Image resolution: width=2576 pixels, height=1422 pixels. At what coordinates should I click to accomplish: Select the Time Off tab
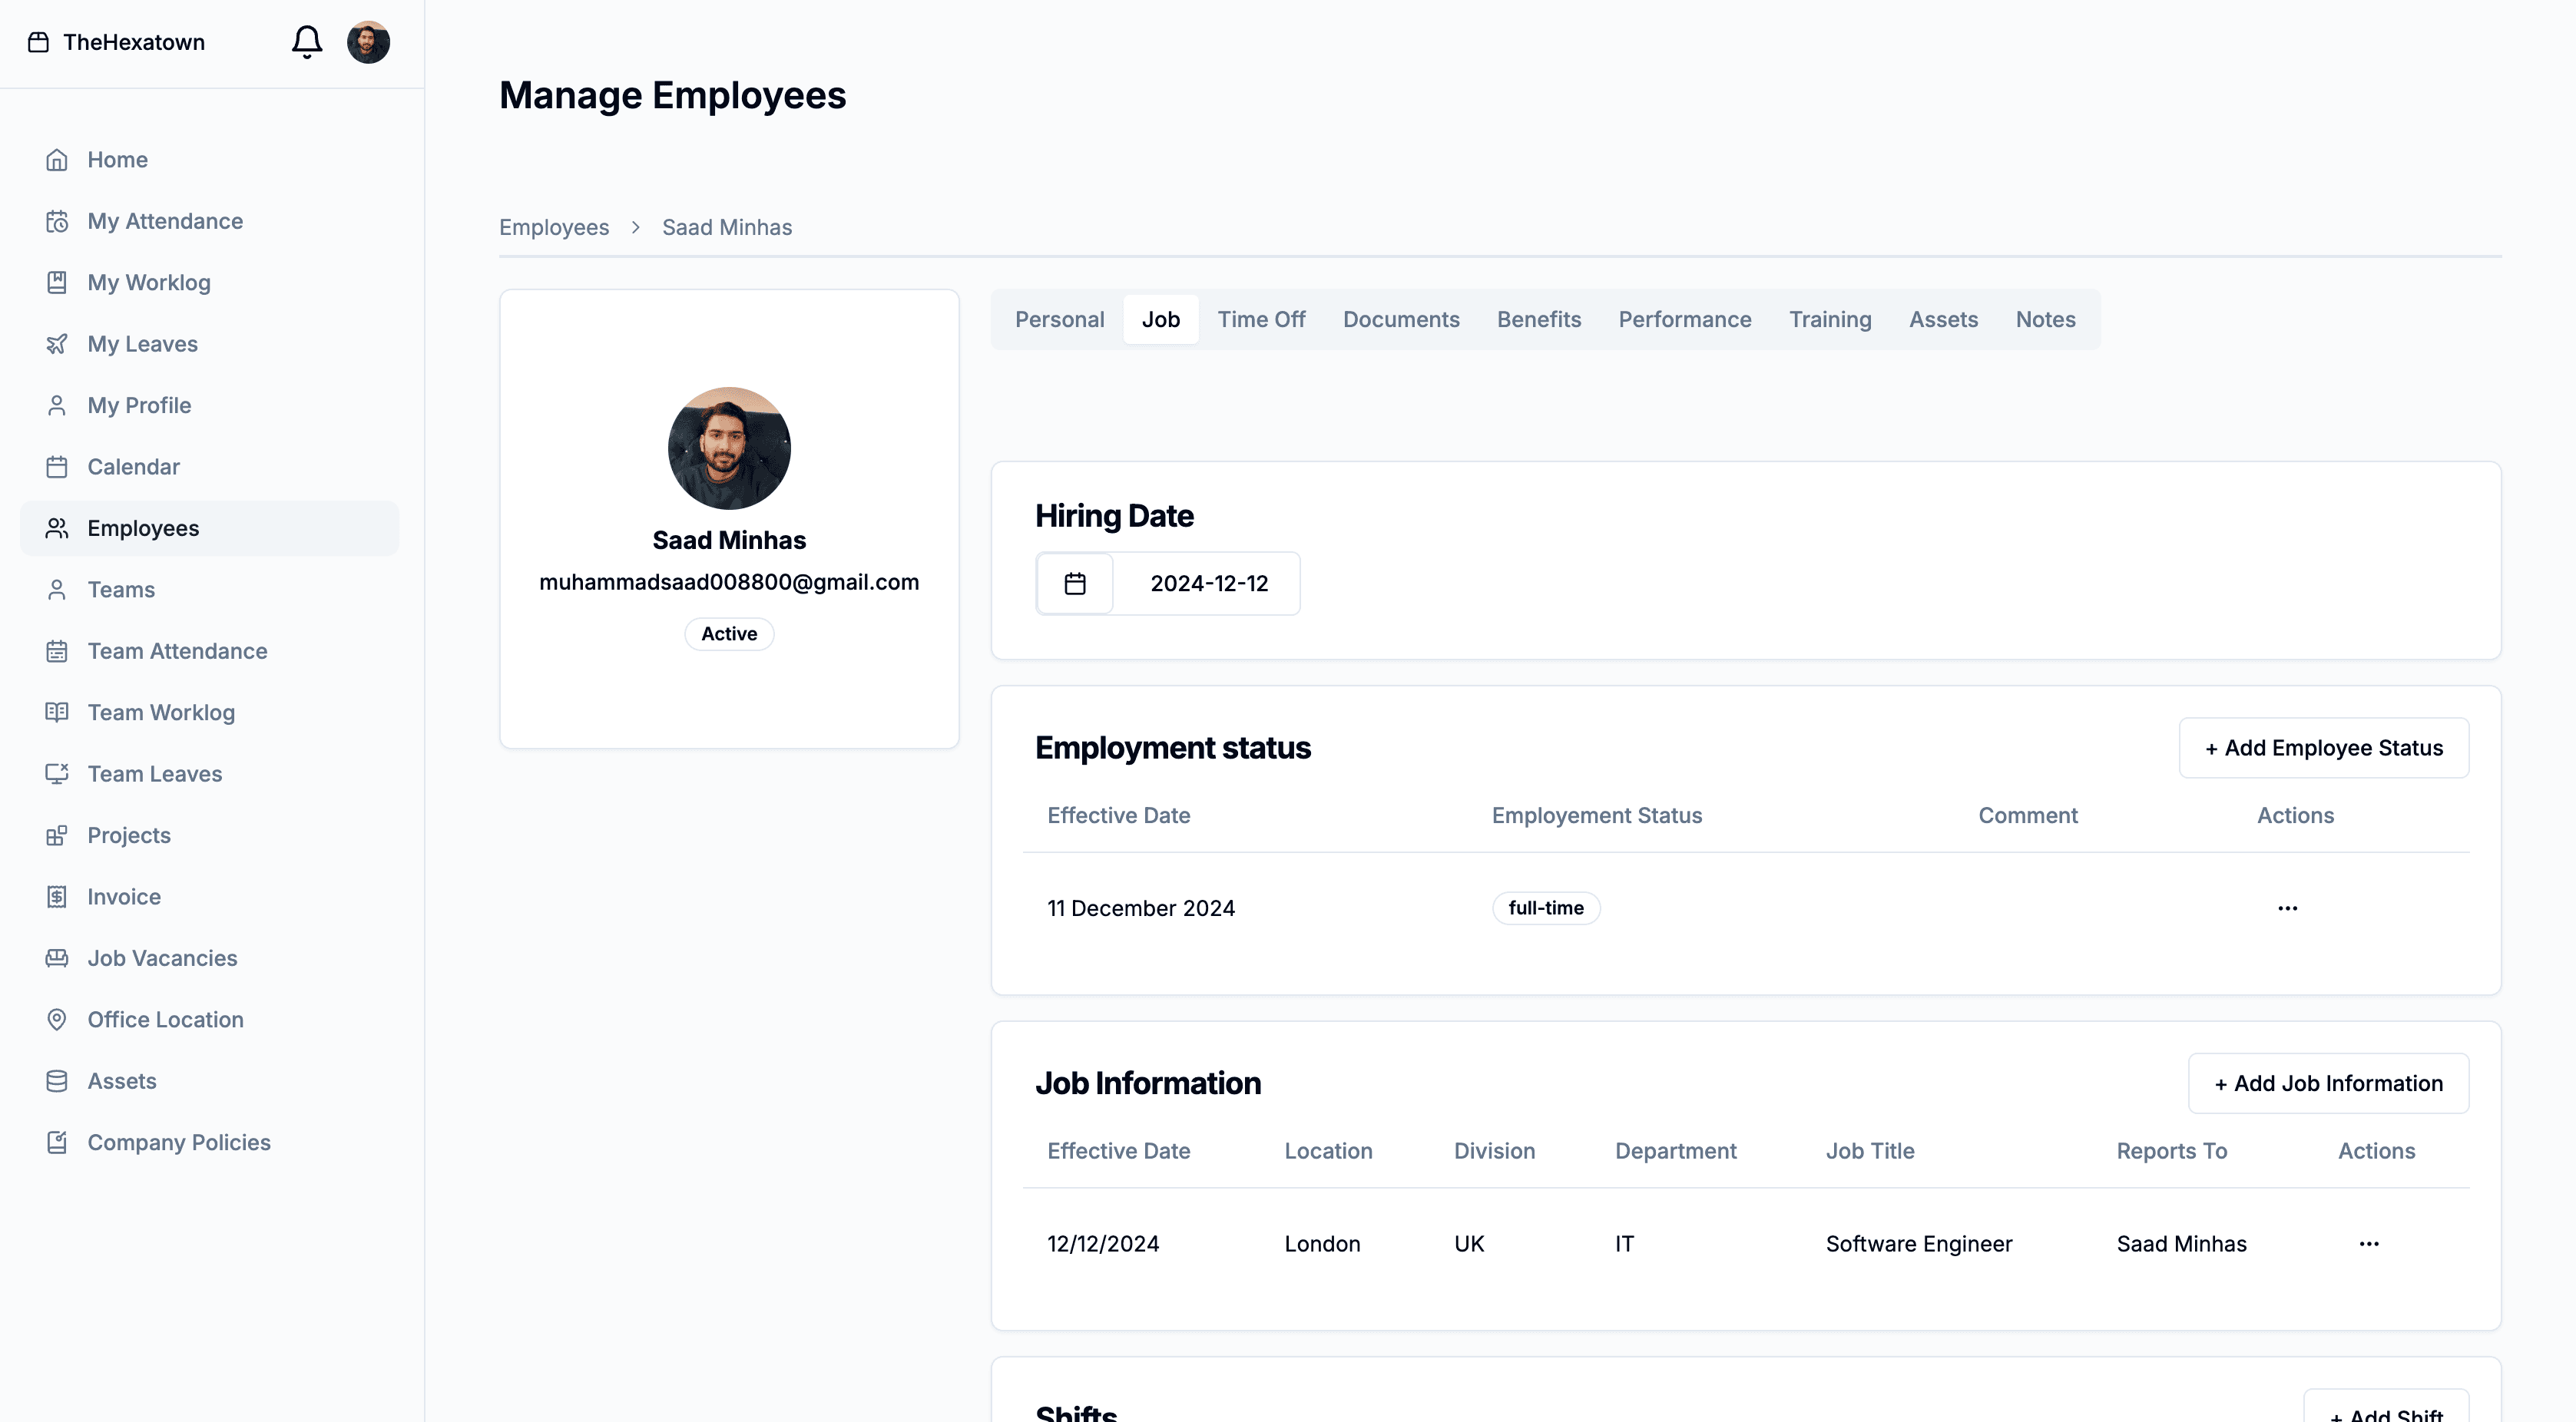coord(1261,319)
